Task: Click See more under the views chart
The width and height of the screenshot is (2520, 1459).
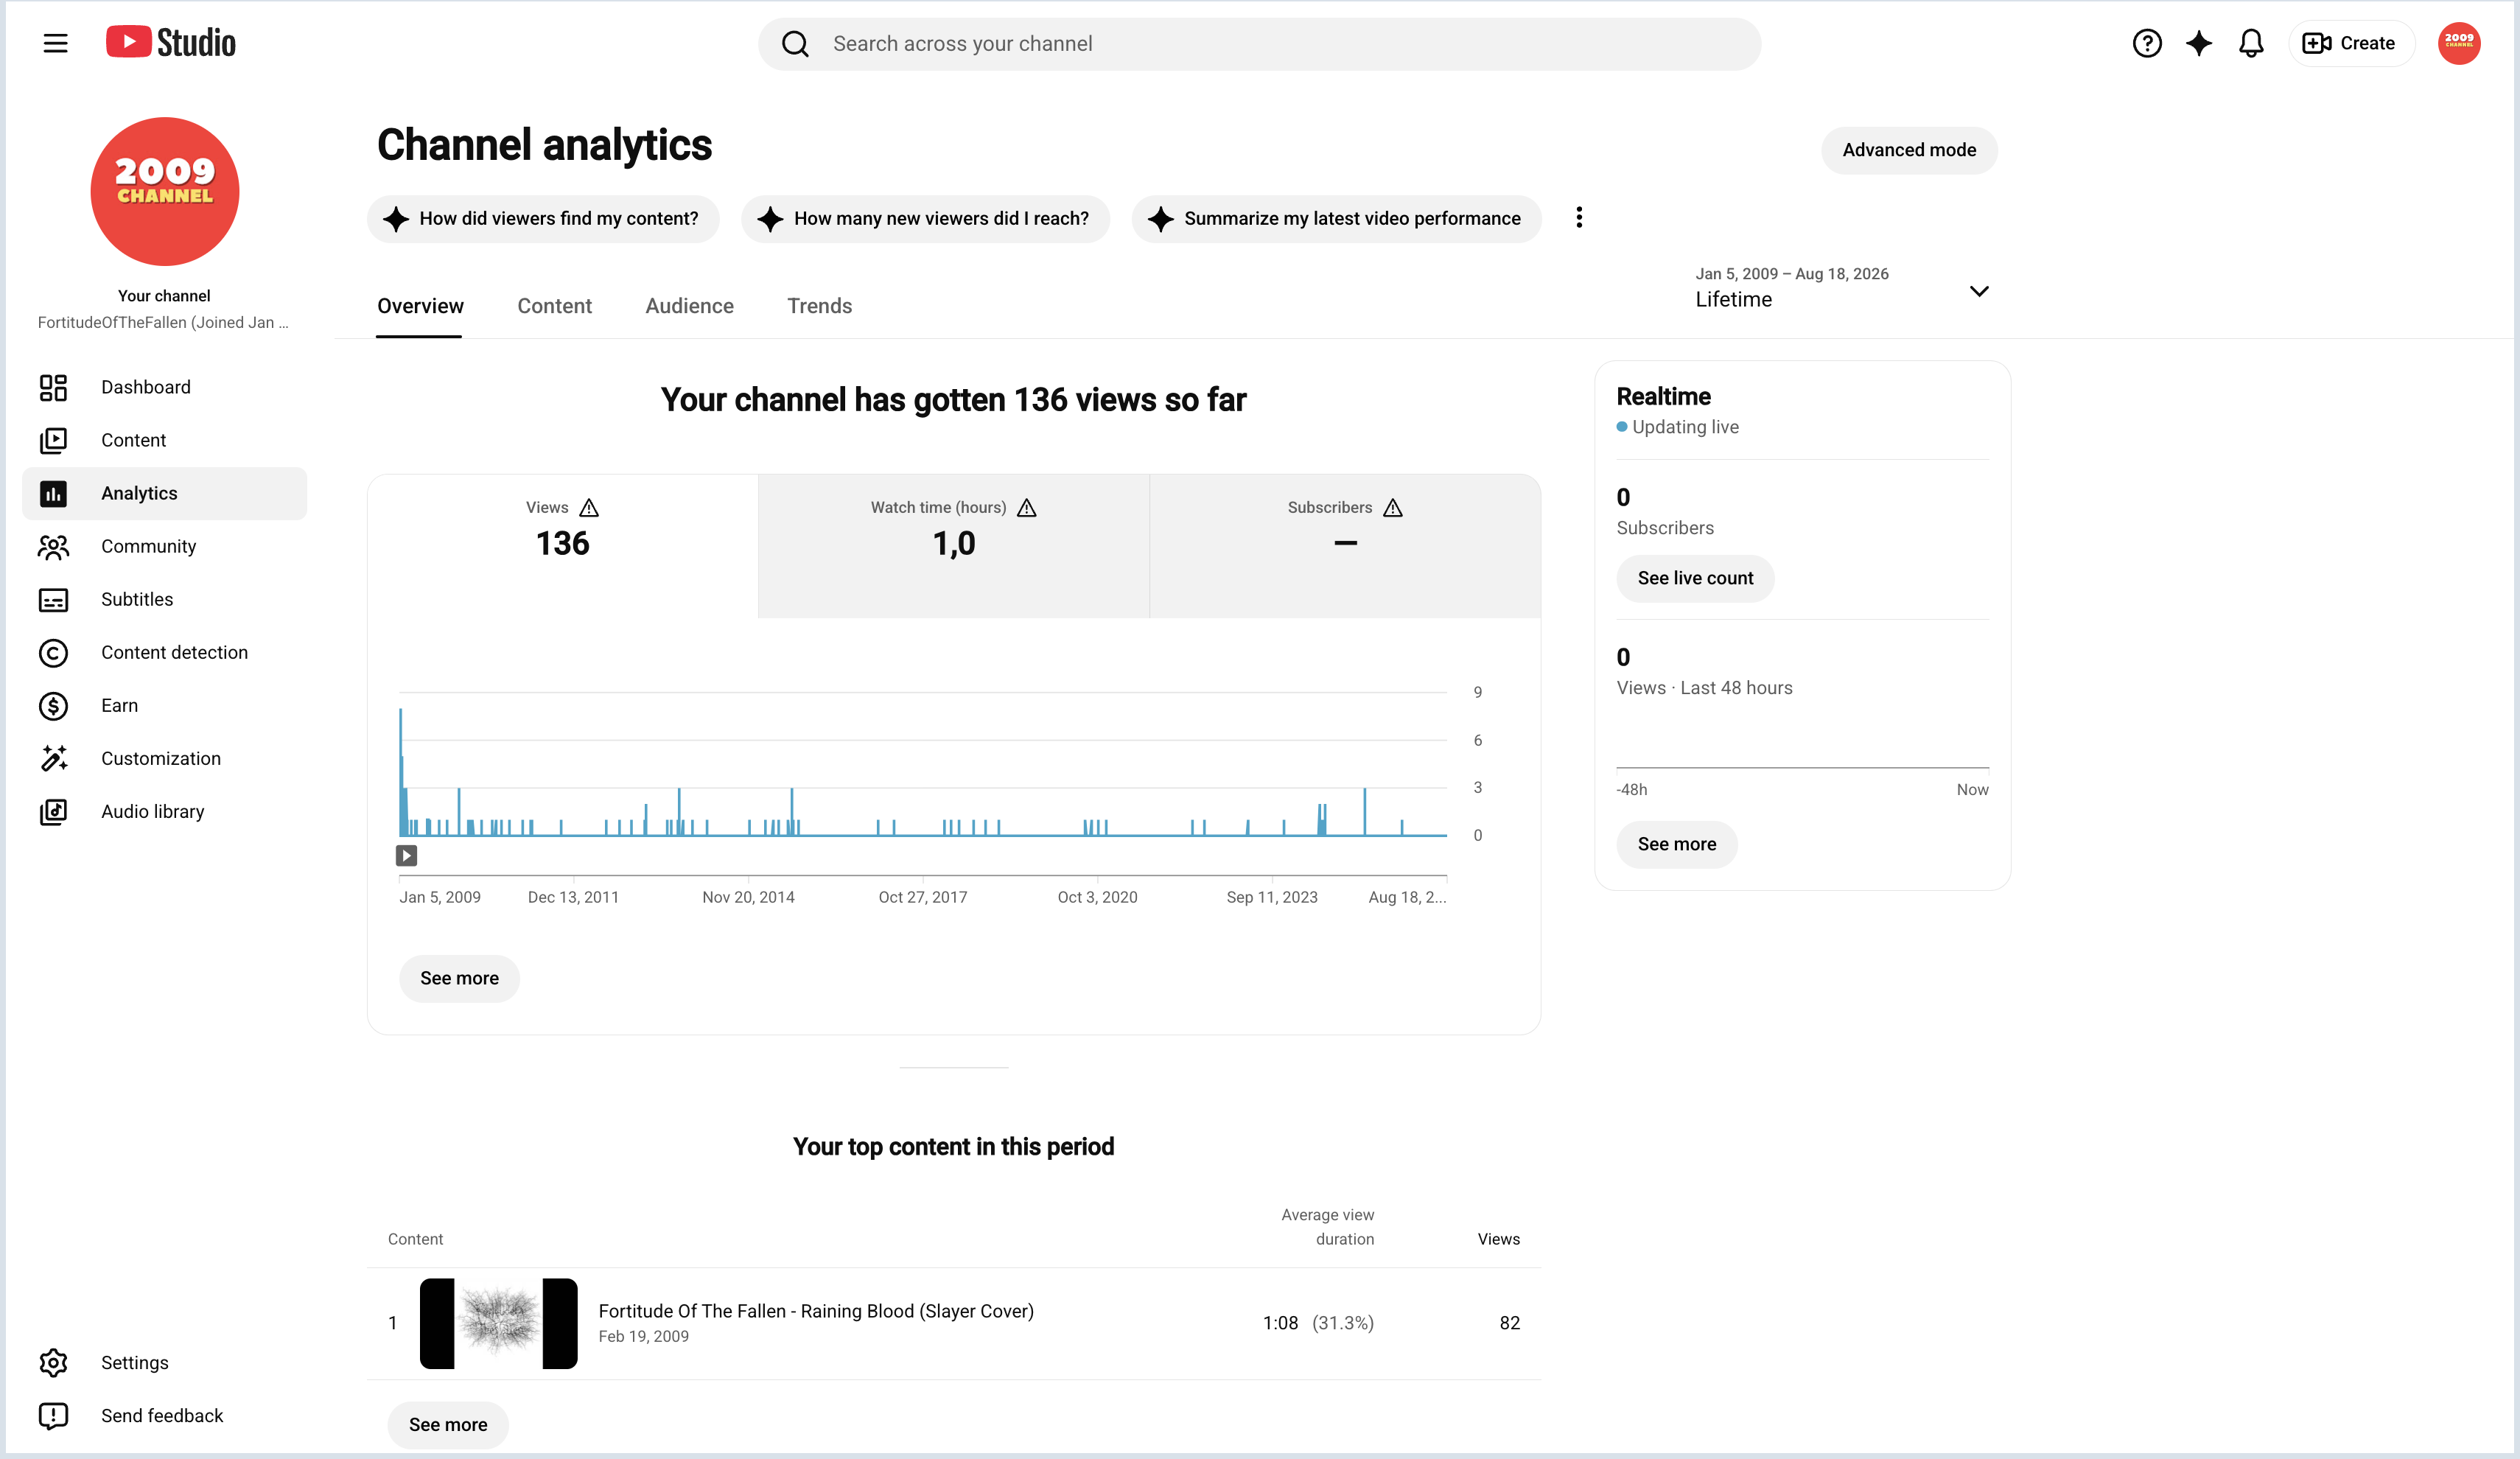Action: click(459, 978)
